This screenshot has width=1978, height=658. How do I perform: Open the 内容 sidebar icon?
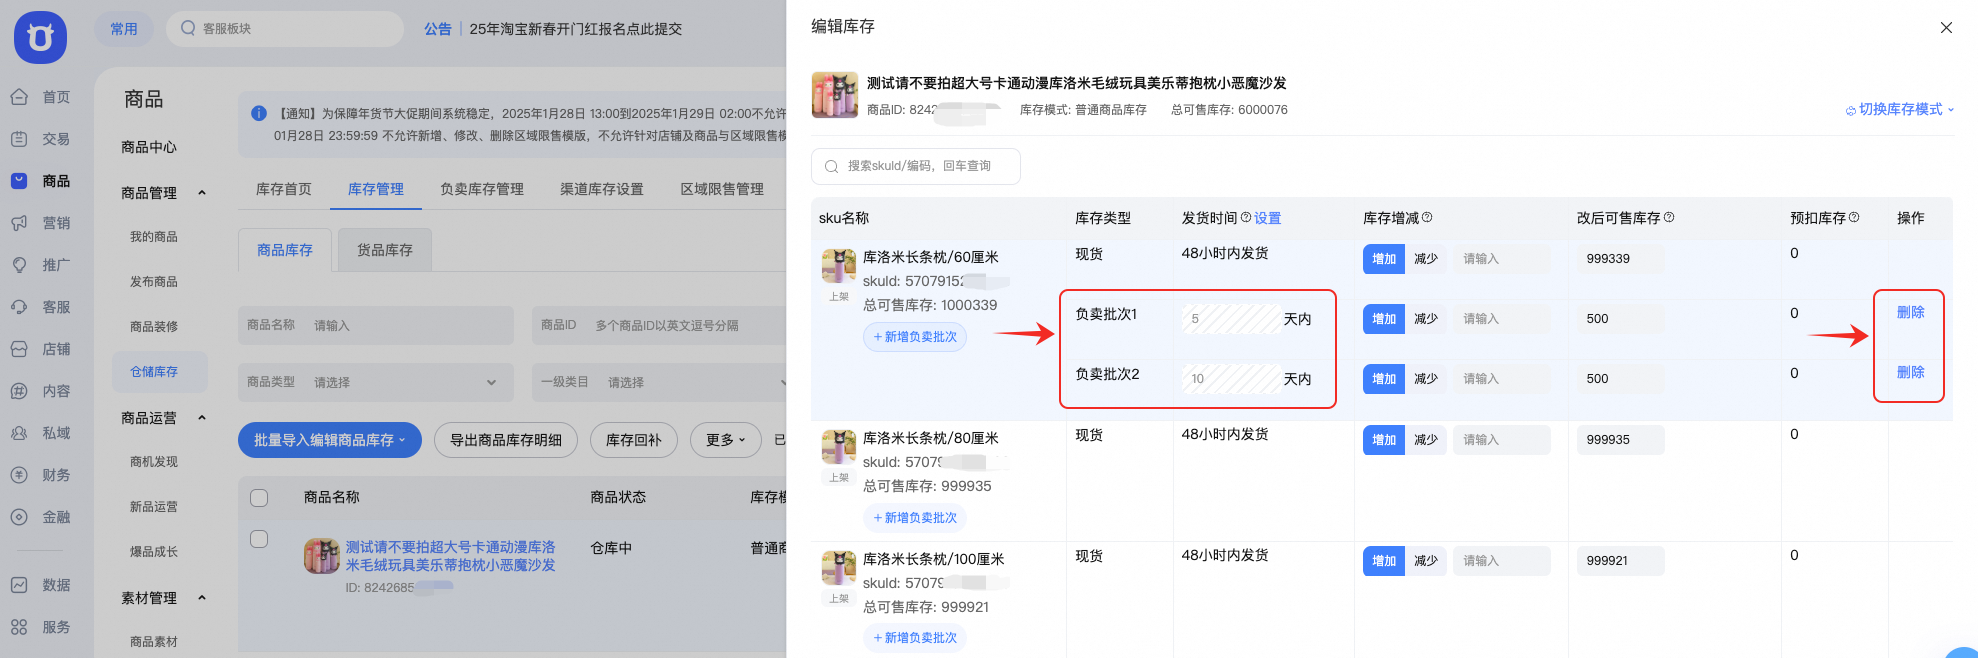(19, 391)
